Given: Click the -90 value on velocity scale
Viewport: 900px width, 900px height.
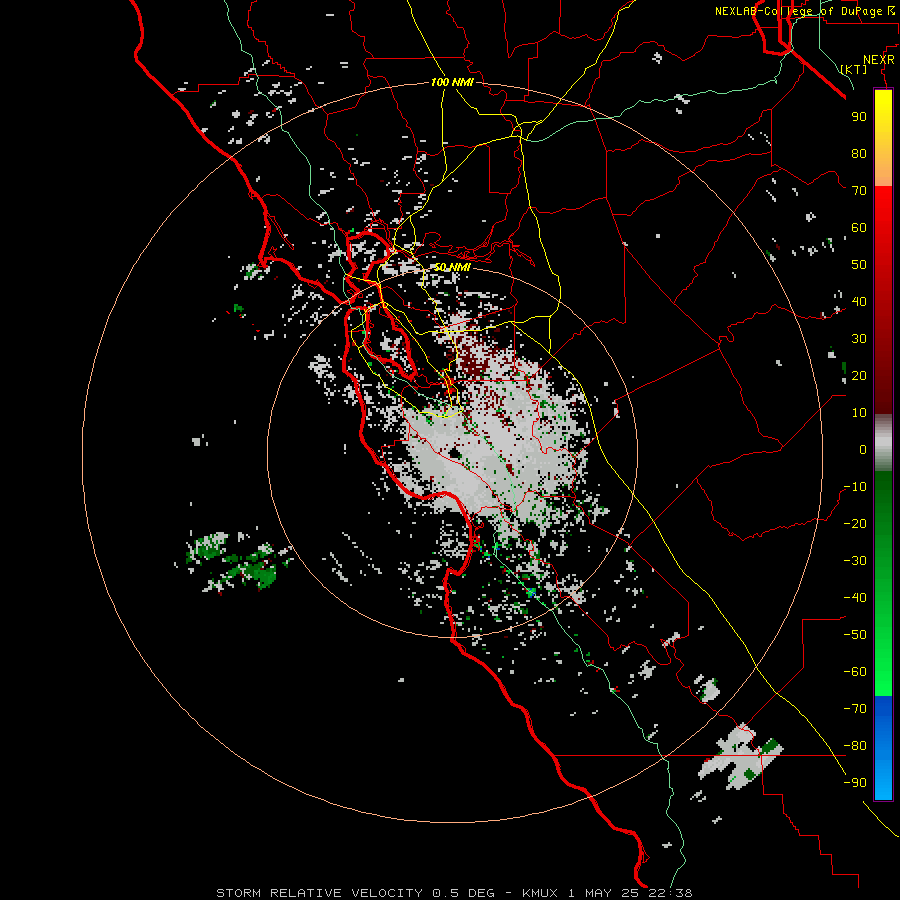Looking at the screenshot, I should [855, 783].
